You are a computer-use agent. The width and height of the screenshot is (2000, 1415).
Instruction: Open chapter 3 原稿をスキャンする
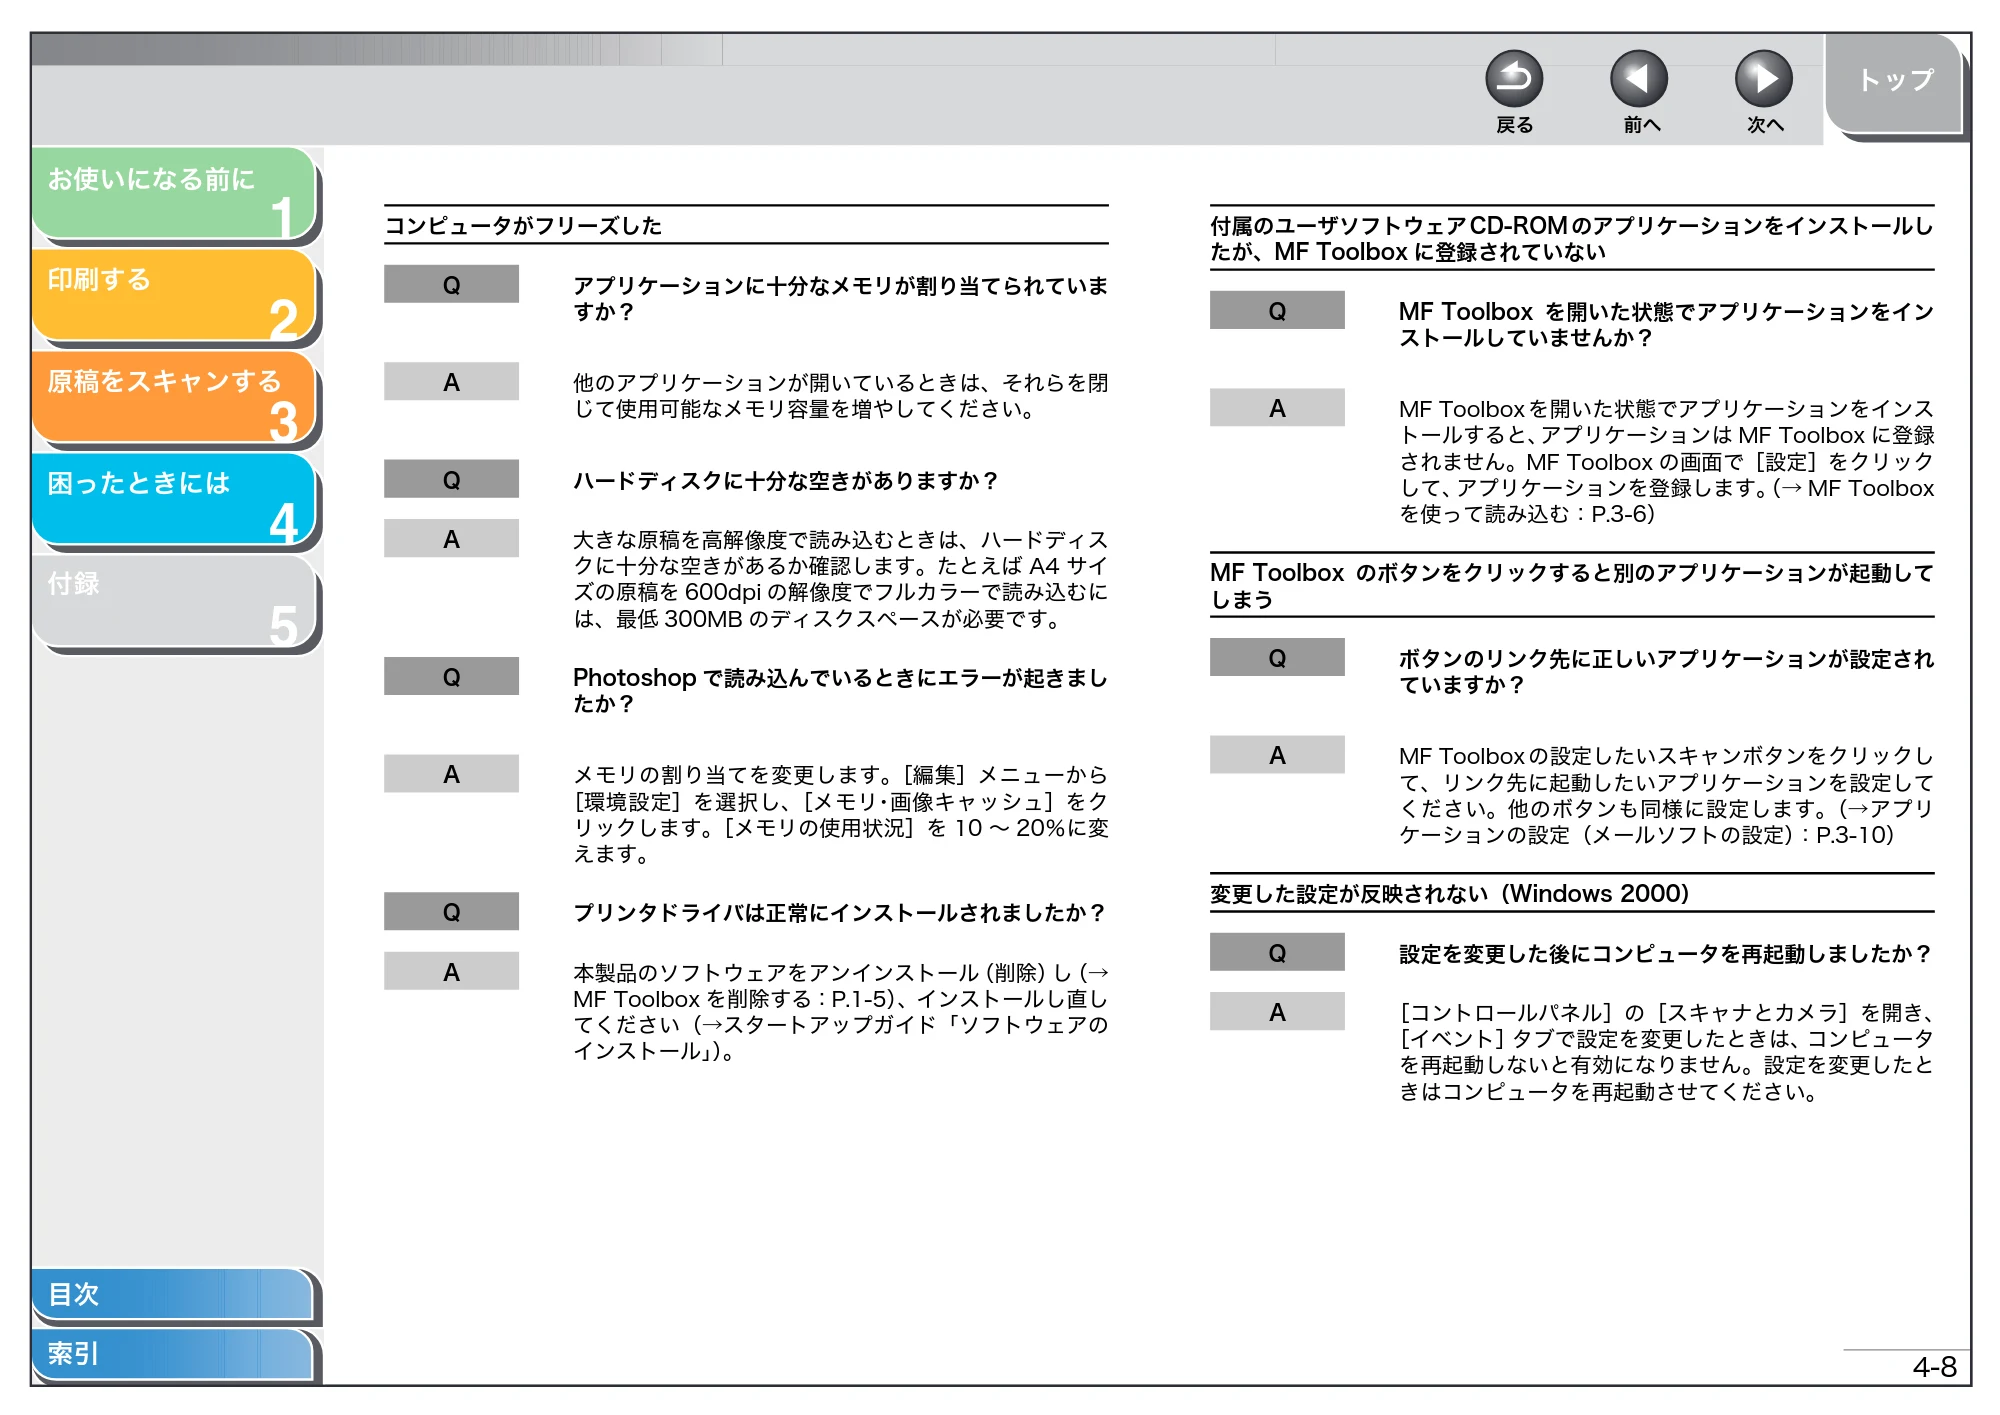(173, 397)
